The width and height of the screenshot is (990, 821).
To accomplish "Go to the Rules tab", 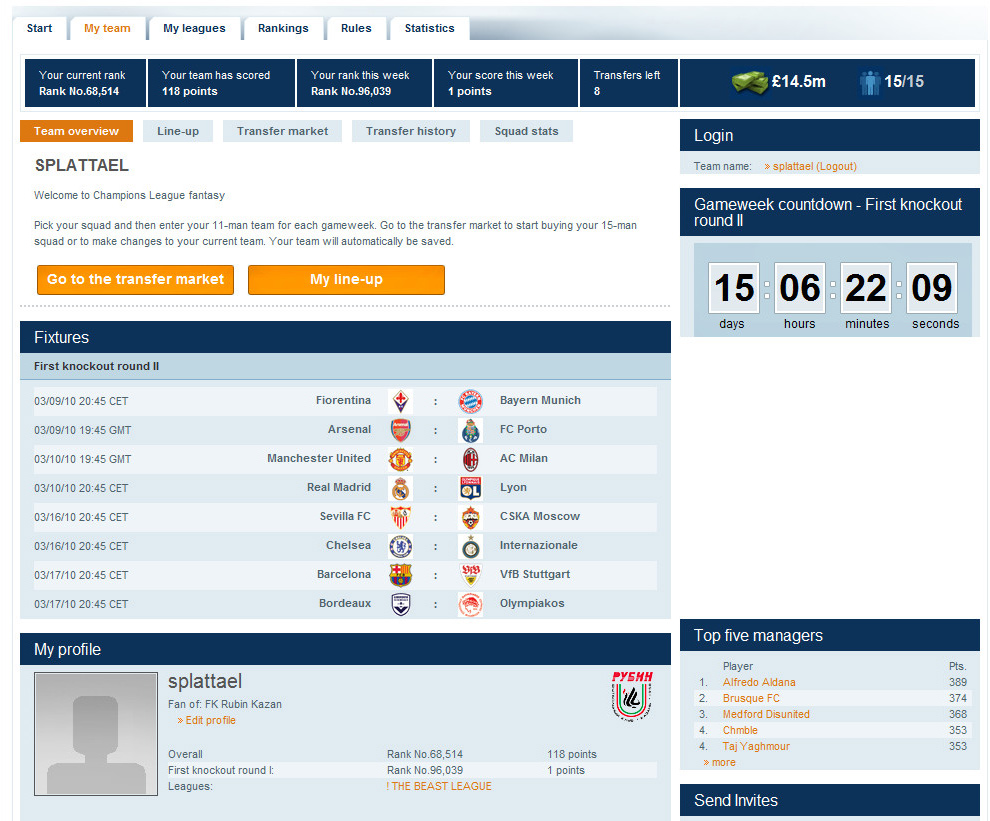I will pos(356,28).
